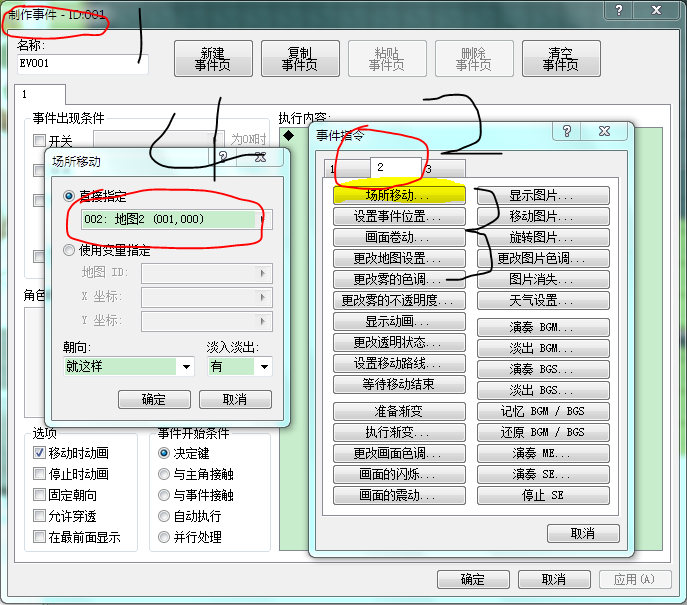Click the 画面卷动 command button

click(x=399, y=237)
